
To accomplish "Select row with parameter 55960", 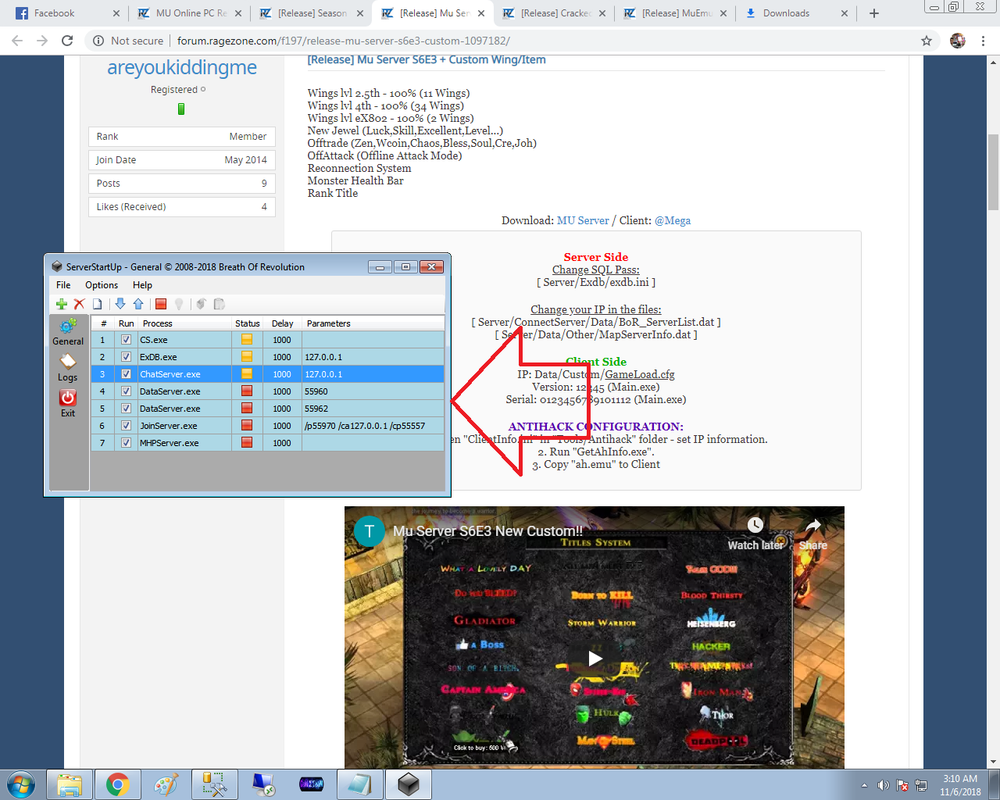I will (267, 391).
